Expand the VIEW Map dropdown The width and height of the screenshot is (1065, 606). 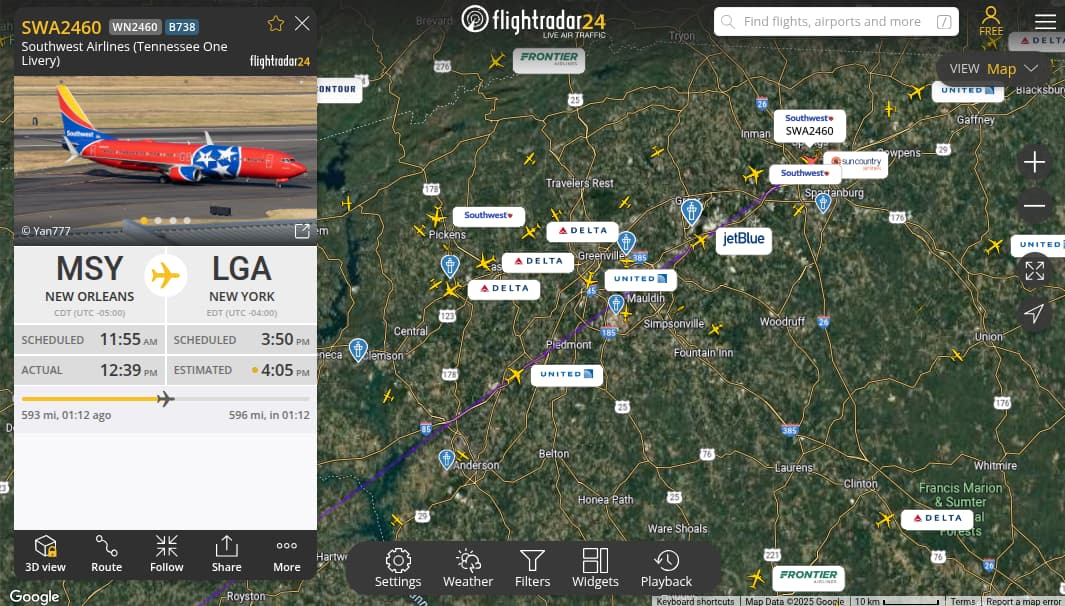[995, 69]
